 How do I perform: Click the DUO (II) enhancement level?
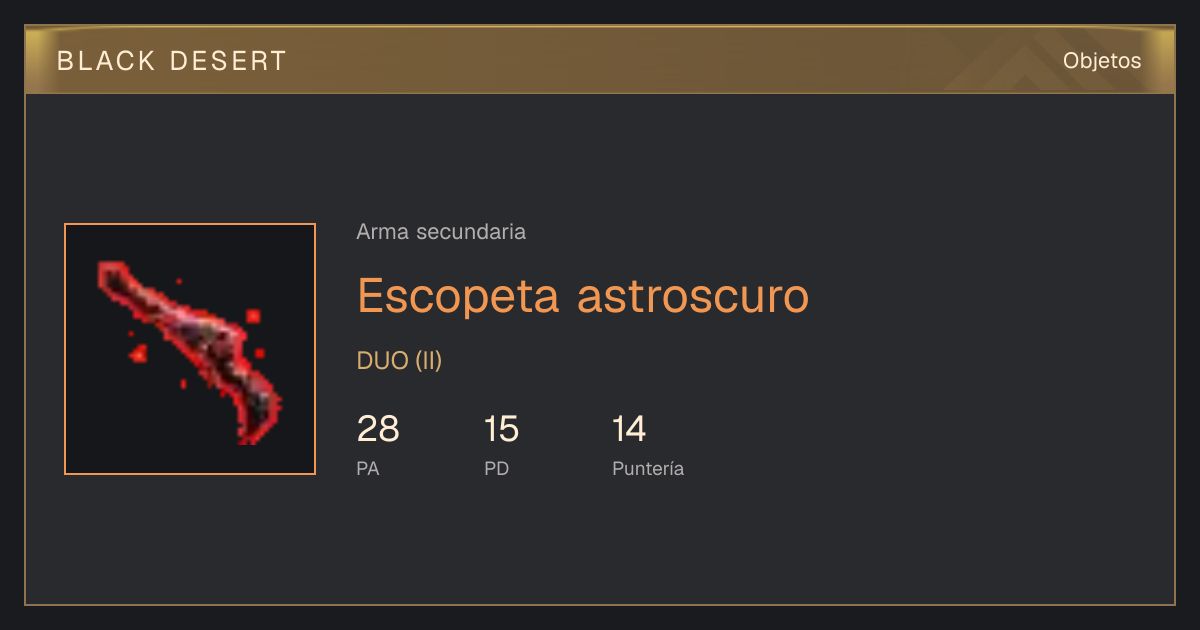coord(399,361)
